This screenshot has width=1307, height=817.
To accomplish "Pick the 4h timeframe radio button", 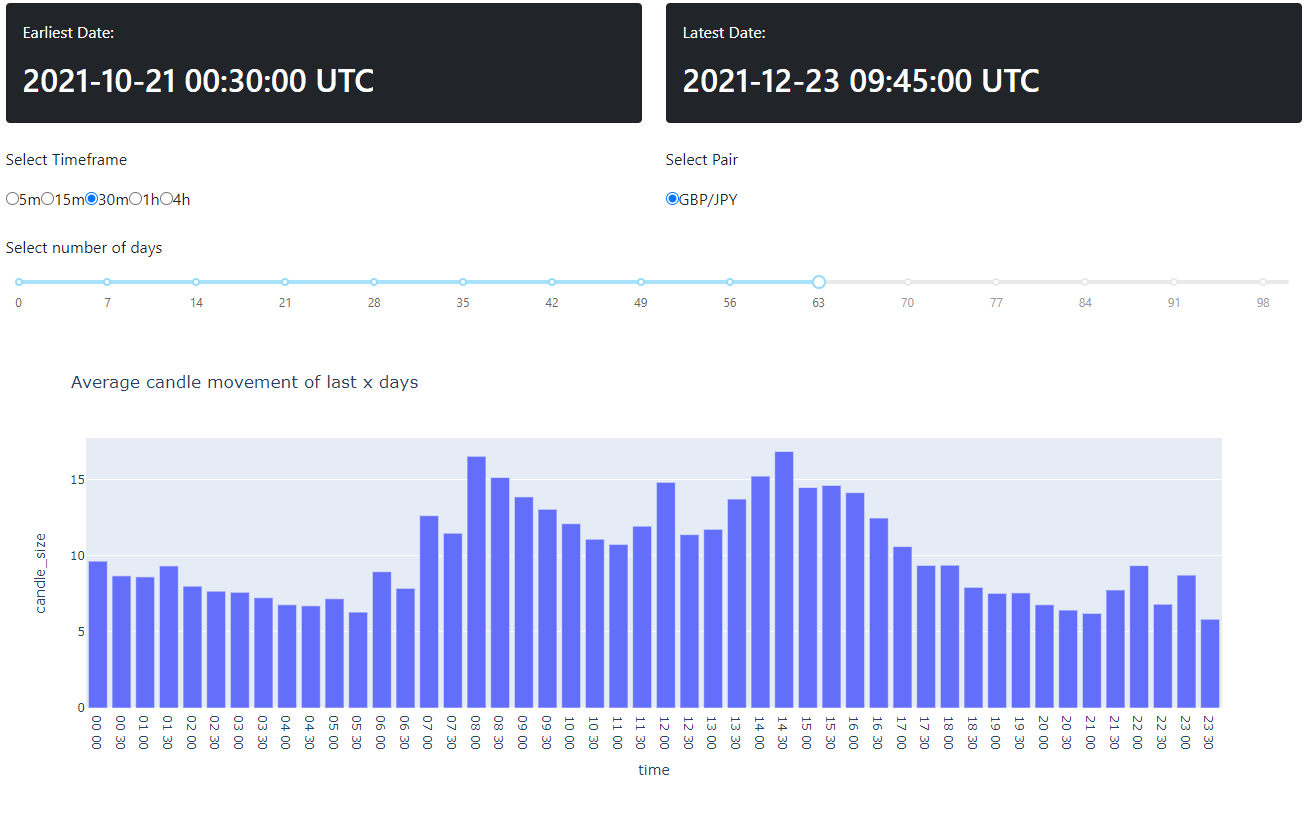I will click(x=166, y=199).
